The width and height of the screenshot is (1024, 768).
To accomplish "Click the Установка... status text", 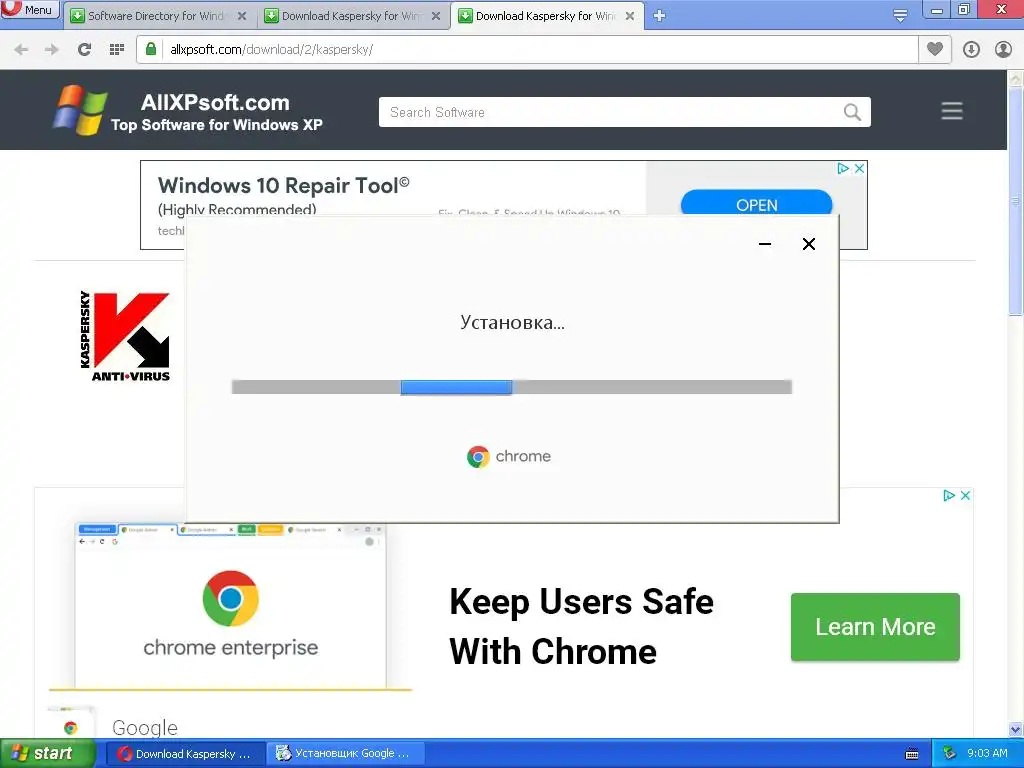I will coord(512,323).
